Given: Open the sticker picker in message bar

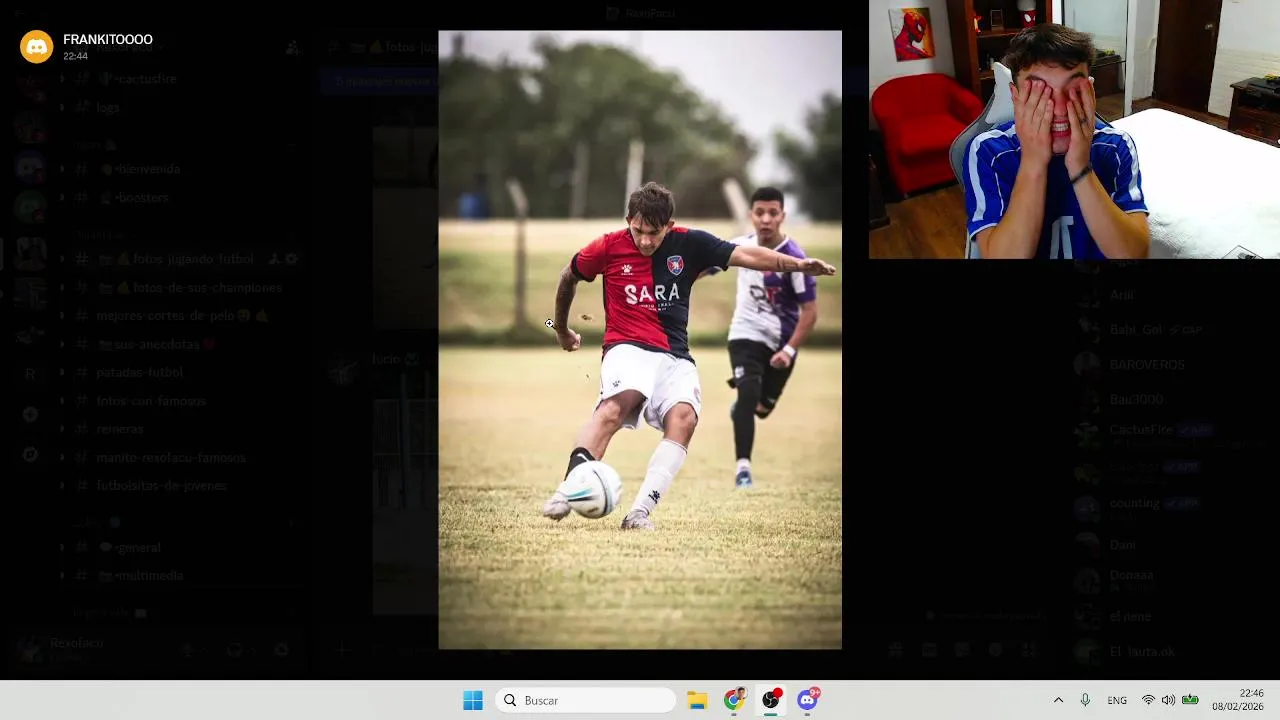Looking at the screenshot, I should (962, 650).
